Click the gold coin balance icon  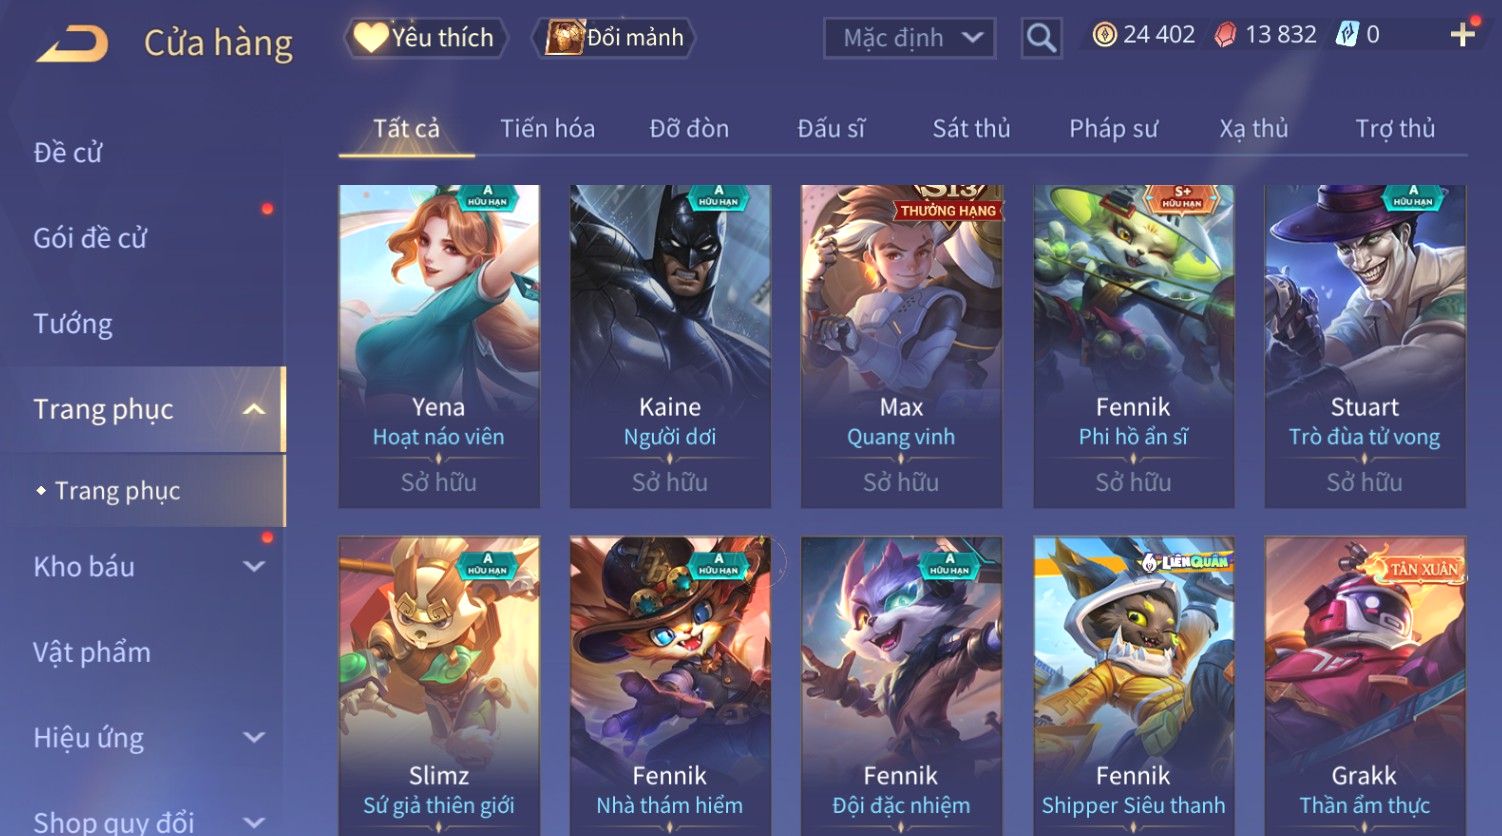coord(1104,35)
